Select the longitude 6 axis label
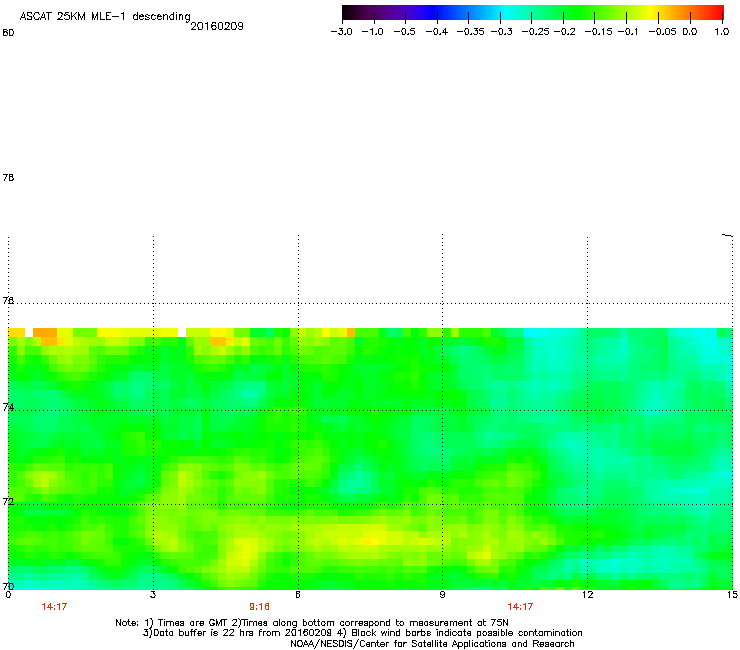Screen dimensions: 740x650 tap(298, 595)
